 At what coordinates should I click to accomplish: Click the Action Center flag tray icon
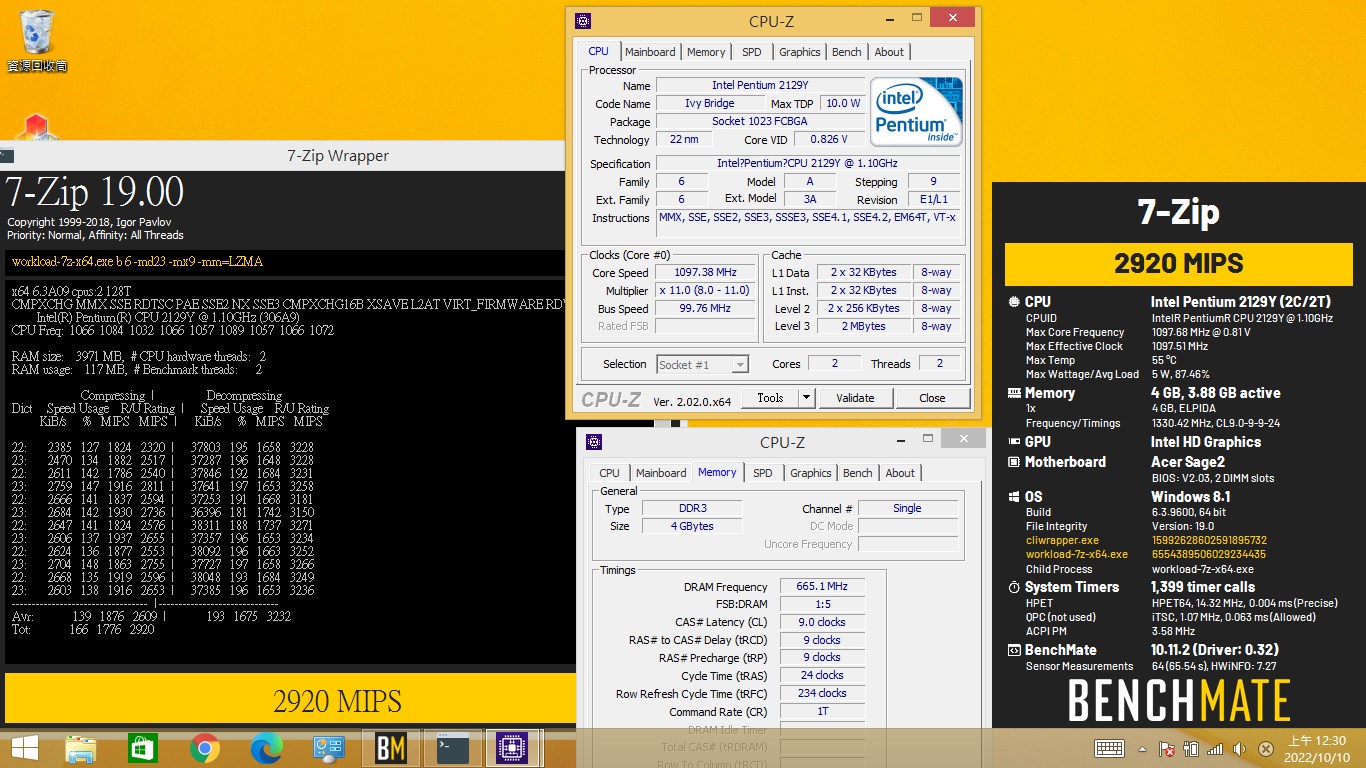point(1166,748)
